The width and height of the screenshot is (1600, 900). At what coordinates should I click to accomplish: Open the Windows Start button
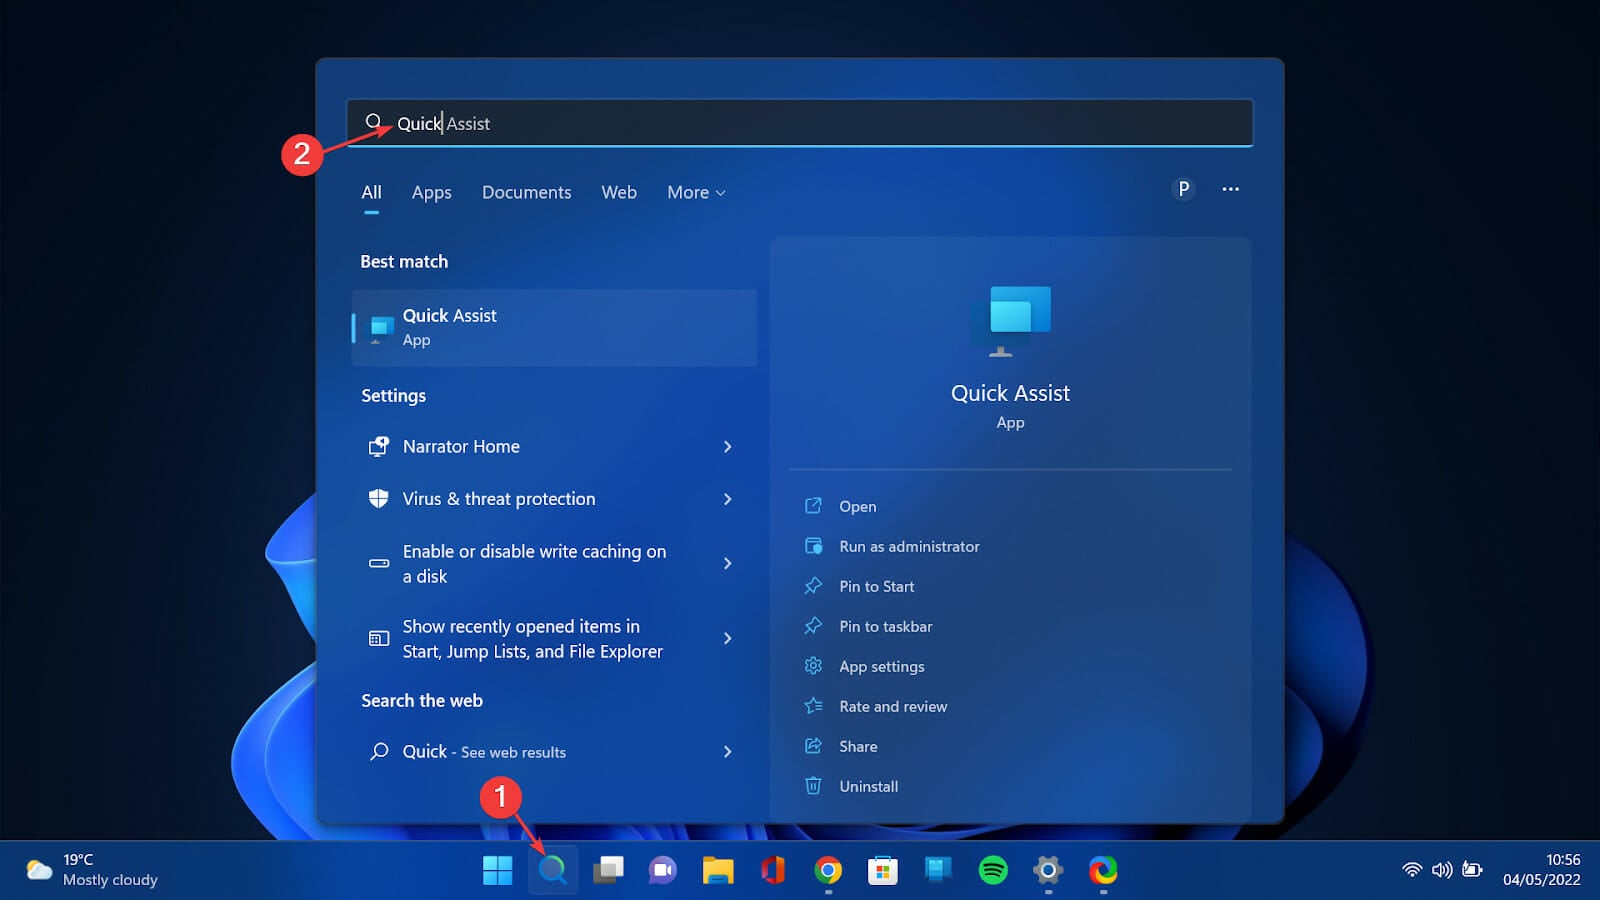pyautogui.click(x=497, y=870)
